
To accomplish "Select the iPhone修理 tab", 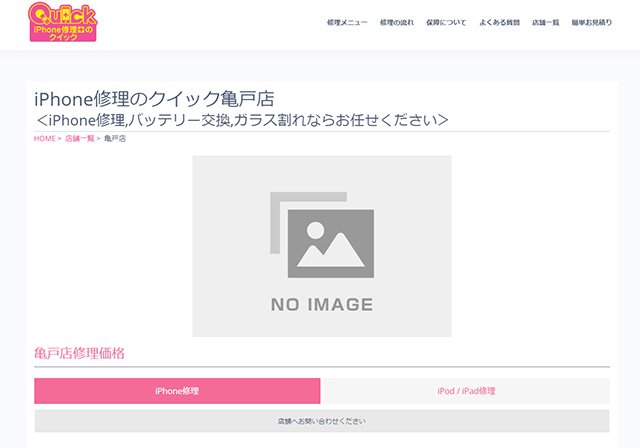I will (177, 391).
